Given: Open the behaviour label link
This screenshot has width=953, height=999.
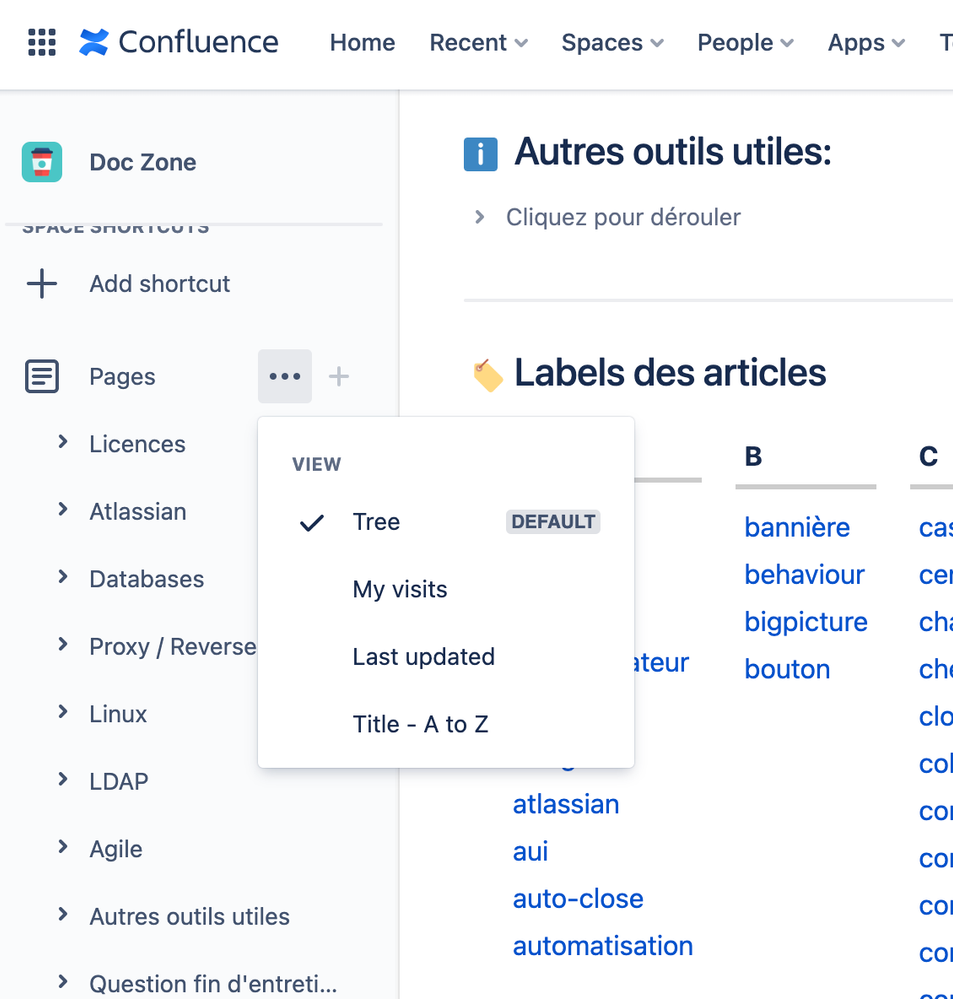Looking at the screenshot, I should [x=805, y=575].
